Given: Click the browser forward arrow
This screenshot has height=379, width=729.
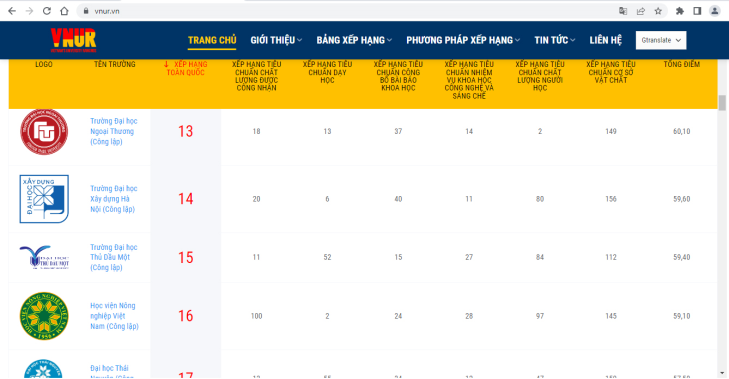Looking at the screenshot, I should (29, 11).
